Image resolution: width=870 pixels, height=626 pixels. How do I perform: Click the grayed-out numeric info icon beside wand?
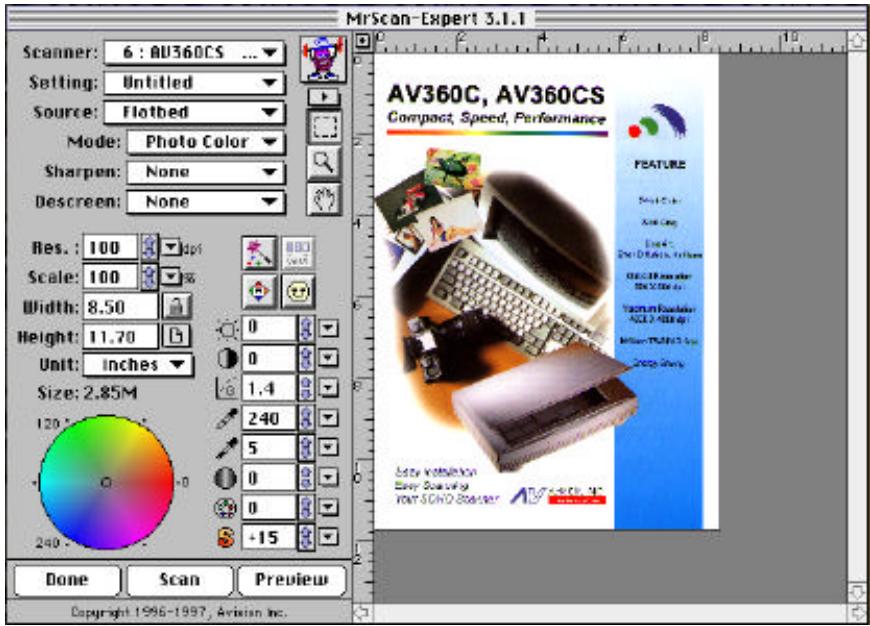point(299,253)
